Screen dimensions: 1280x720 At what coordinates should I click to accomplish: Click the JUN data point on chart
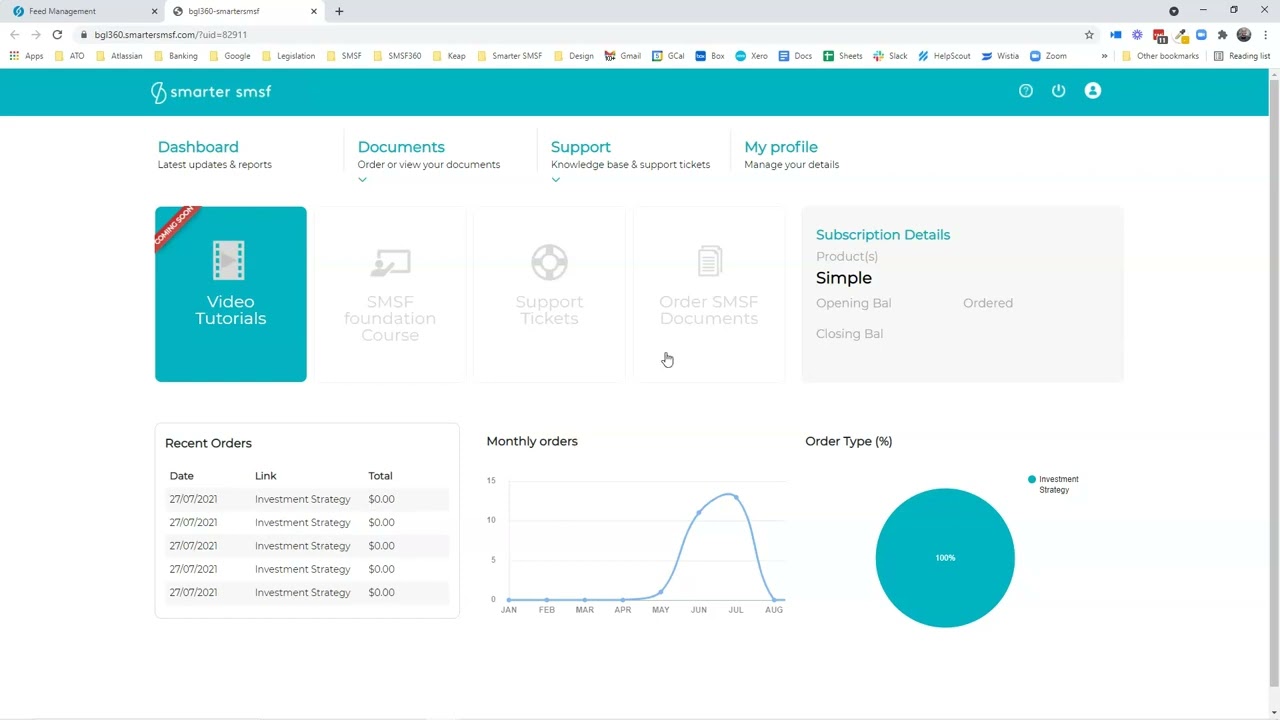coord(698,513)
